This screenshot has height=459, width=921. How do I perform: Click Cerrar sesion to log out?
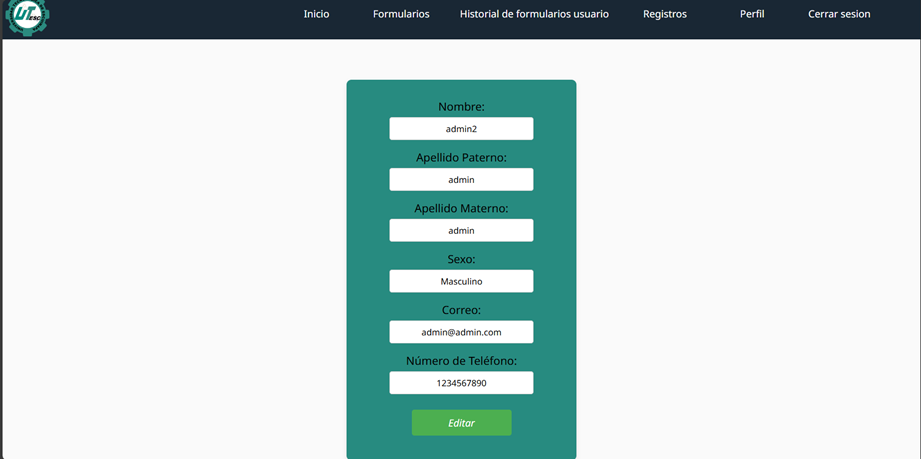[x=838, y=14]
